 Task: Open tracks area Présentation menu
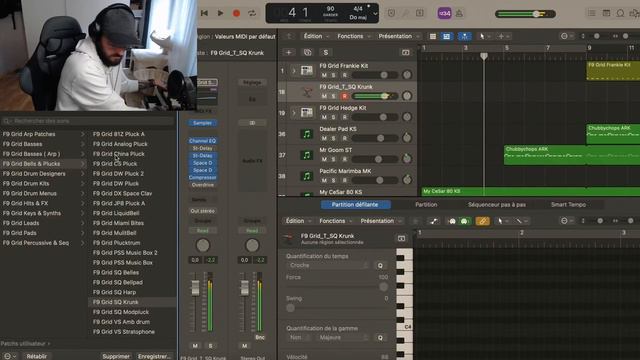click(398, 36)
